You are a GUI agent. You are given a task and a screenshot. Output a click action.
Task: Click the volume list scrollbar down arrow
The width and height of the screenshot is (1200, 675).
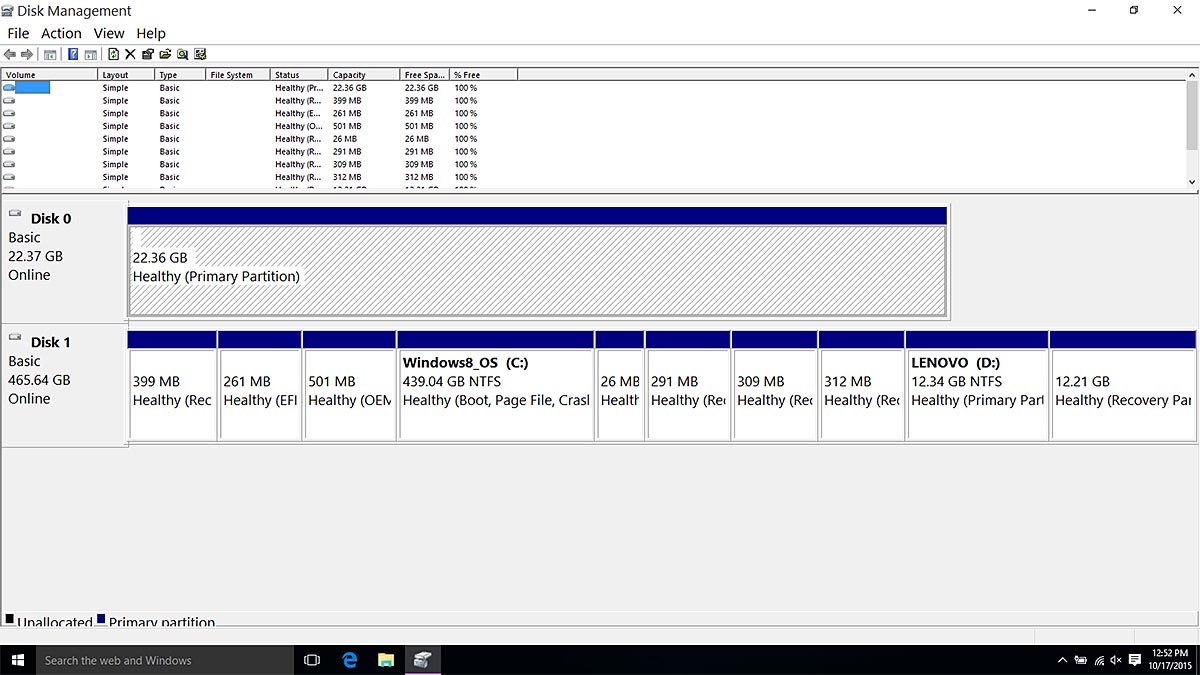tap(1191, 182)
